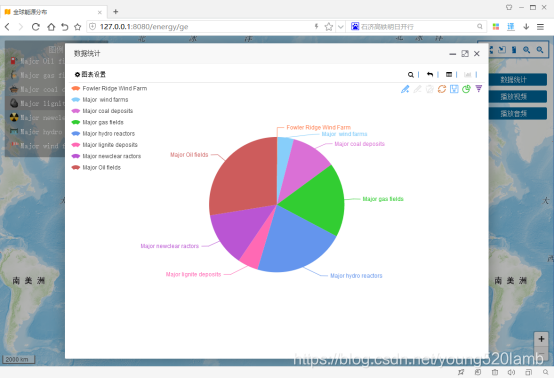Toggle Major wind farms legend entry
Screen dimensions: 554x378
pos(100,100)
